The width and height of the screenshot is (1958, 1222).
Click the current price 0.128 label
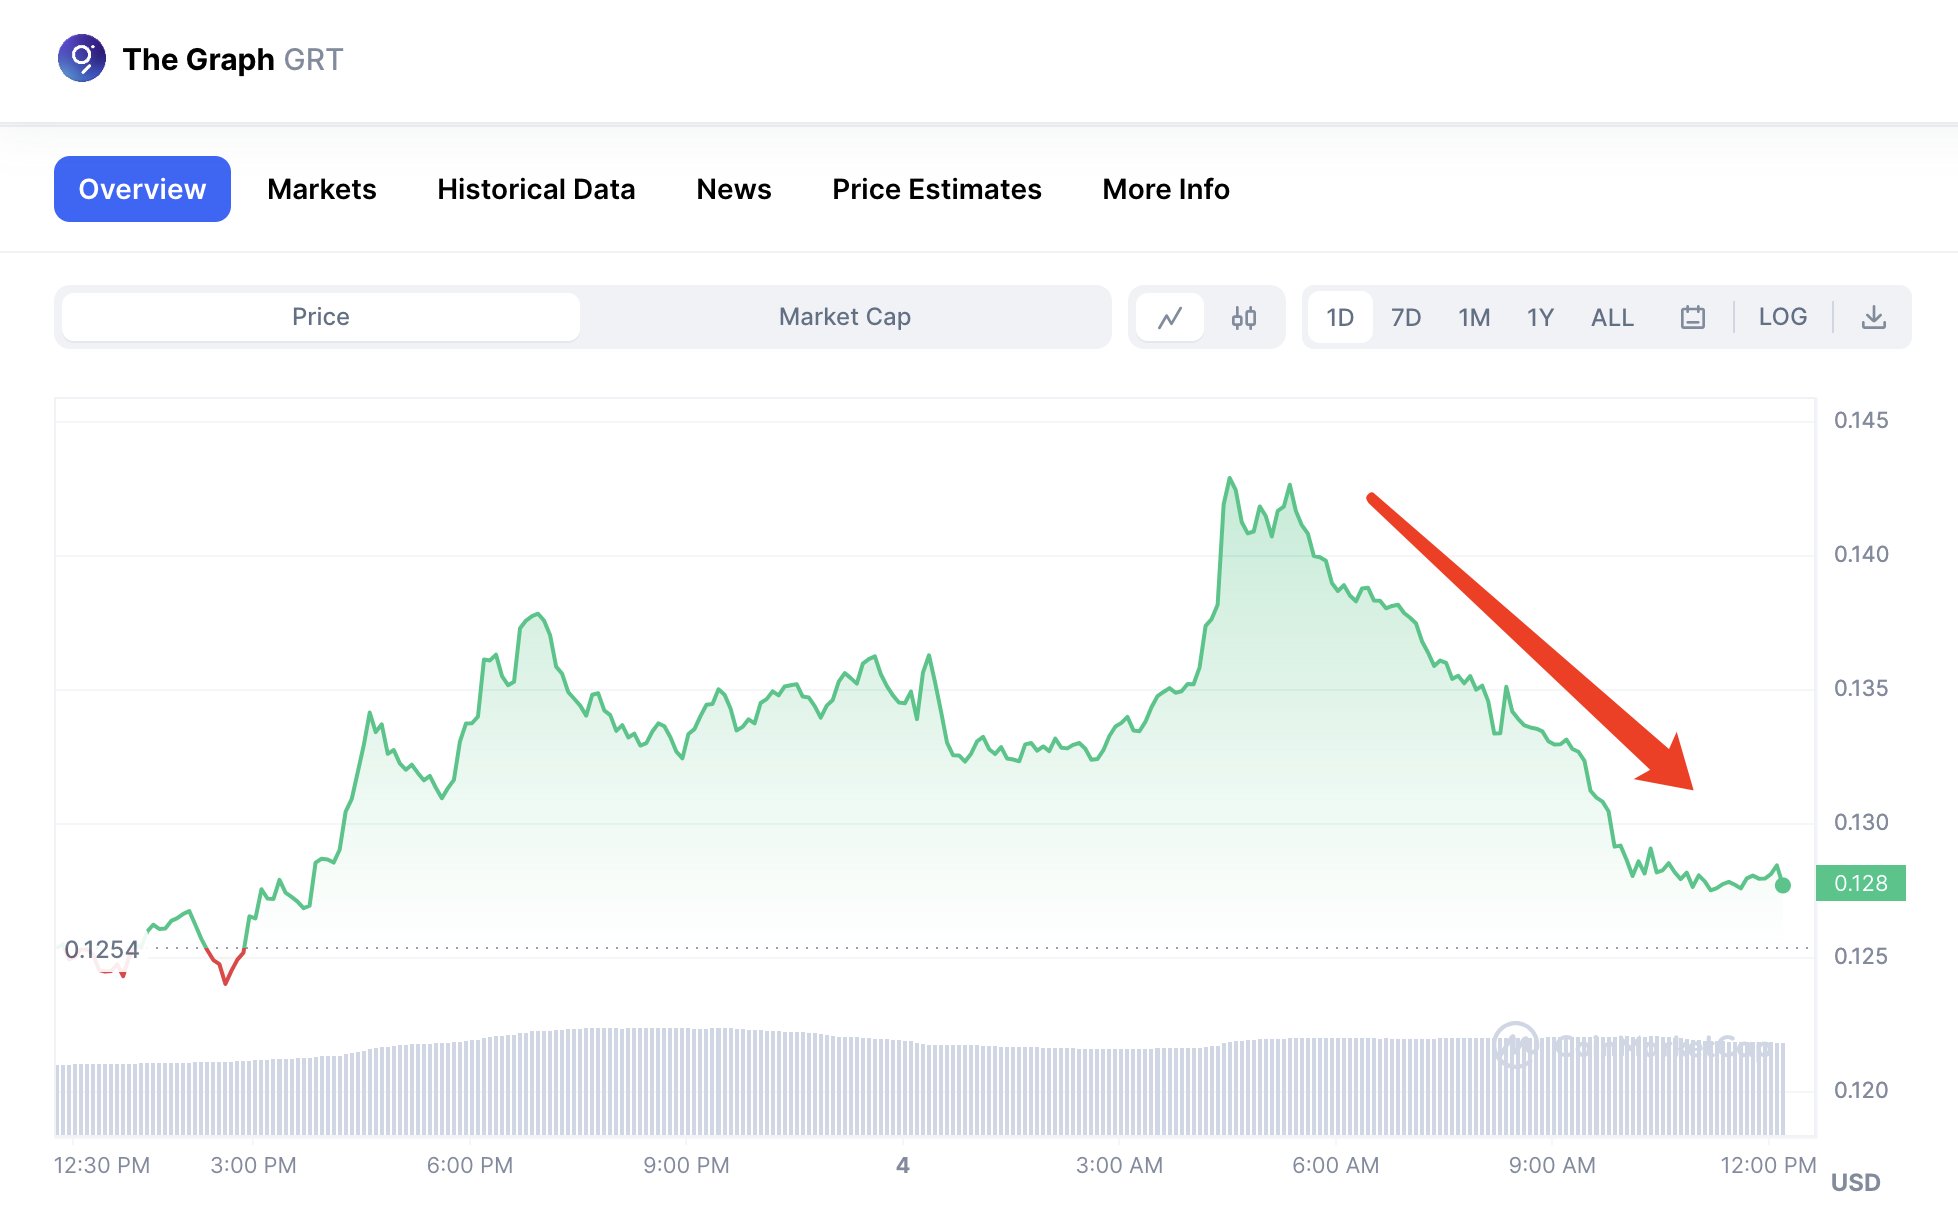(x=1860, y=883)
